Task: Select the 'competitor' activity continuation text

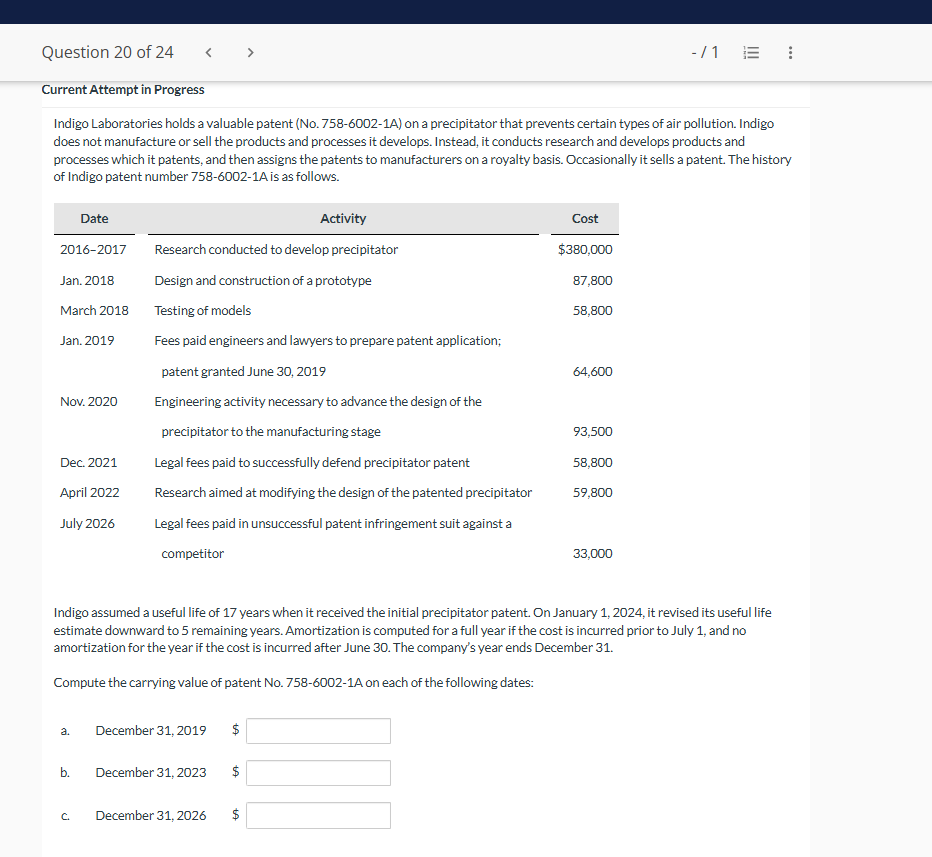Action: point(193,554)
